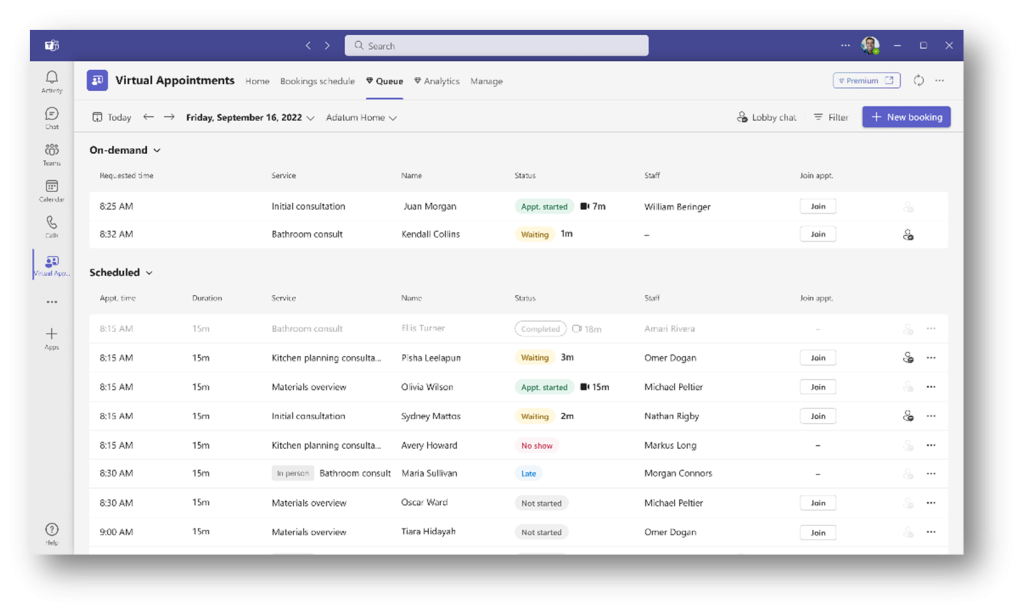Open the profile picture menu

[870, 45]
